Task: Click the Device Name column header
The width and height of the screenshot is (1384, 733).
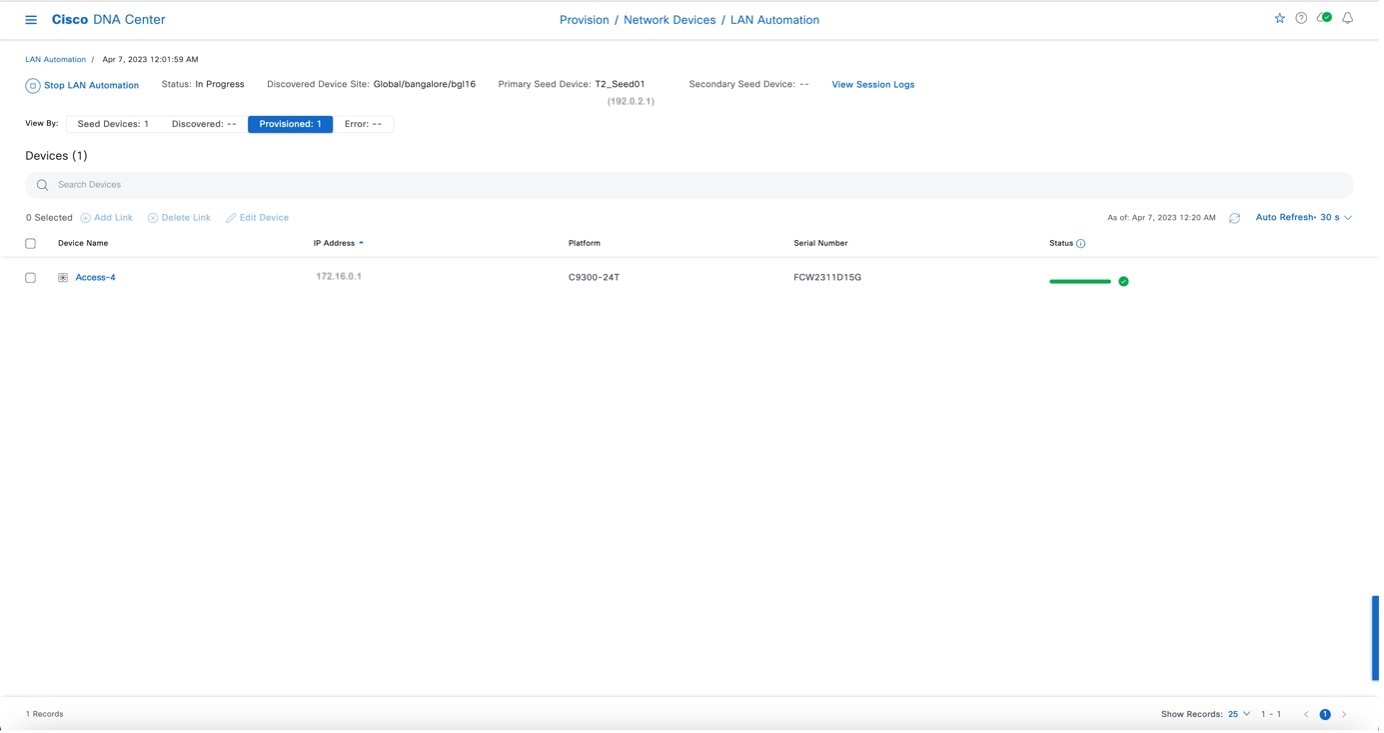Action: [83, 244]
